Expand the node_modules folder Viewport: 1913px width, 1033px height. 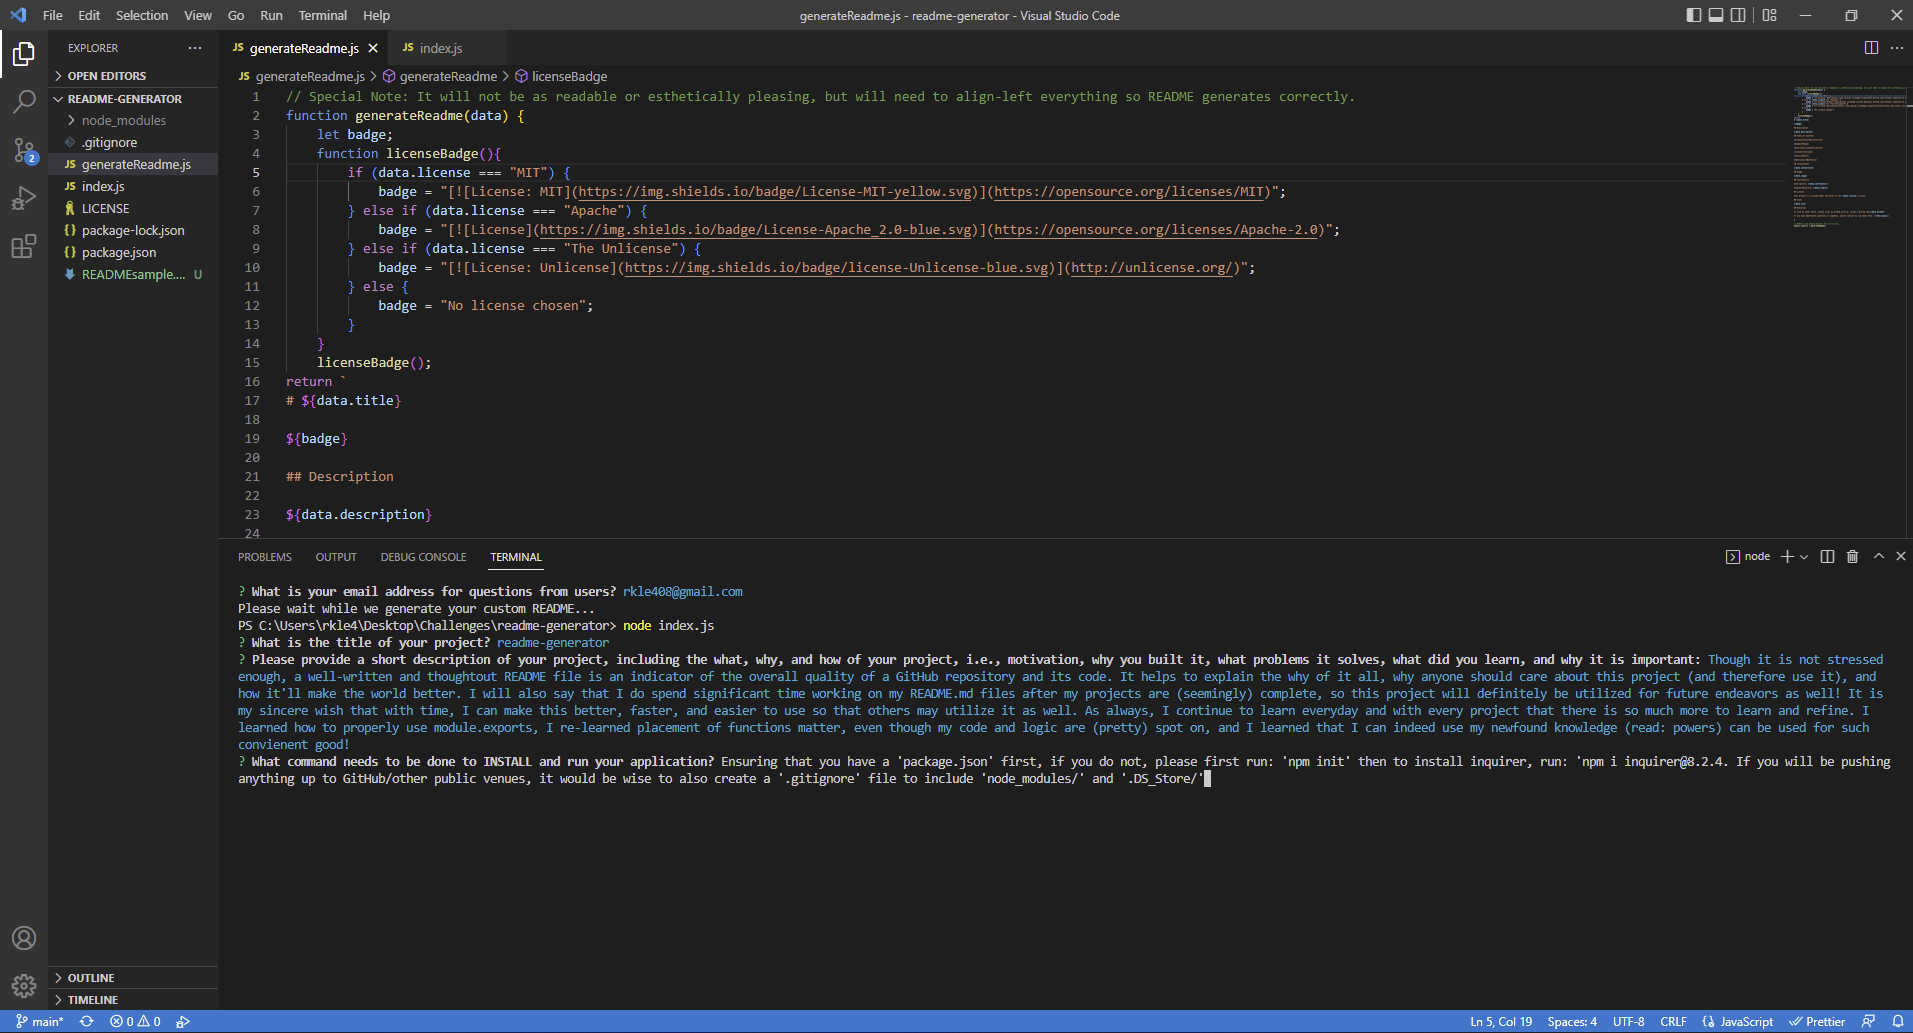(x=133, y=120)
